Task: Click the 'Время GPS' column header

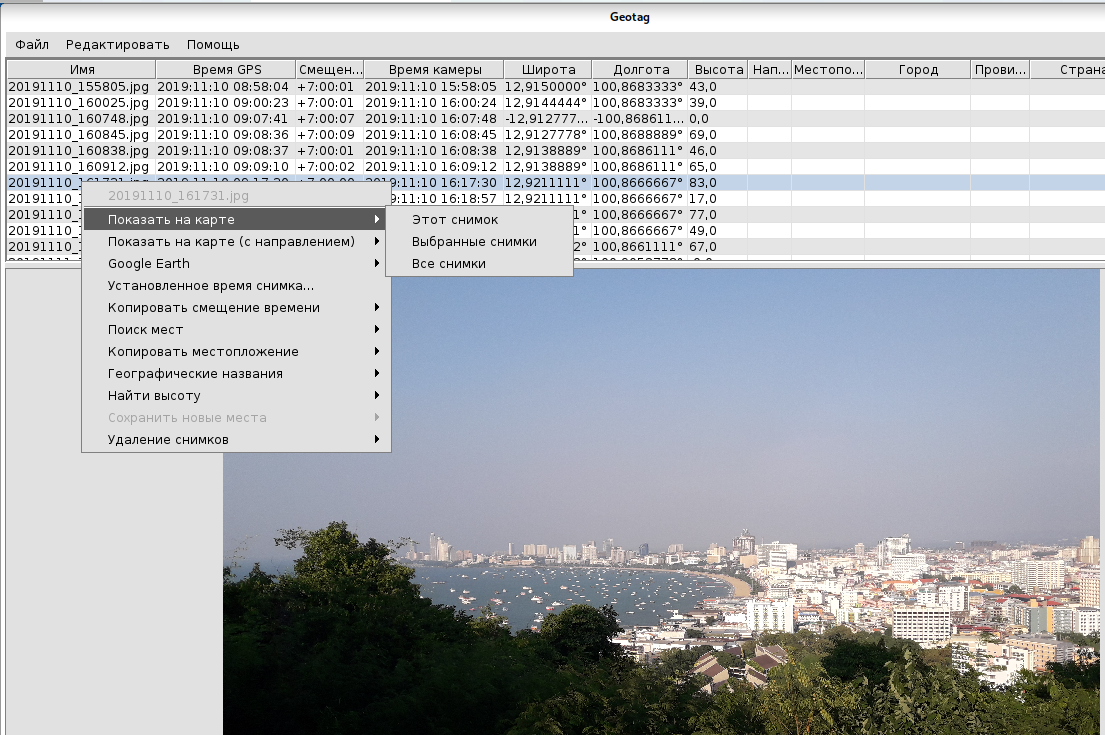Action: click(227, 70)
